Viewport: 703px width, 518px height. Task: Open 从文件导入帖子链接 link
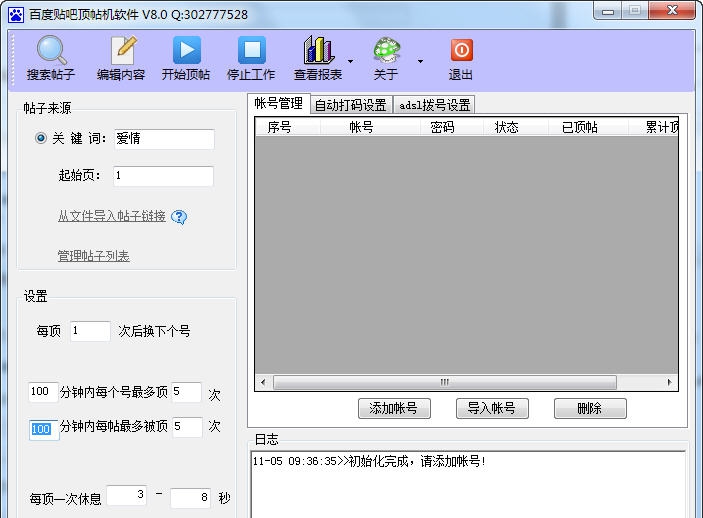coord(111,217)
